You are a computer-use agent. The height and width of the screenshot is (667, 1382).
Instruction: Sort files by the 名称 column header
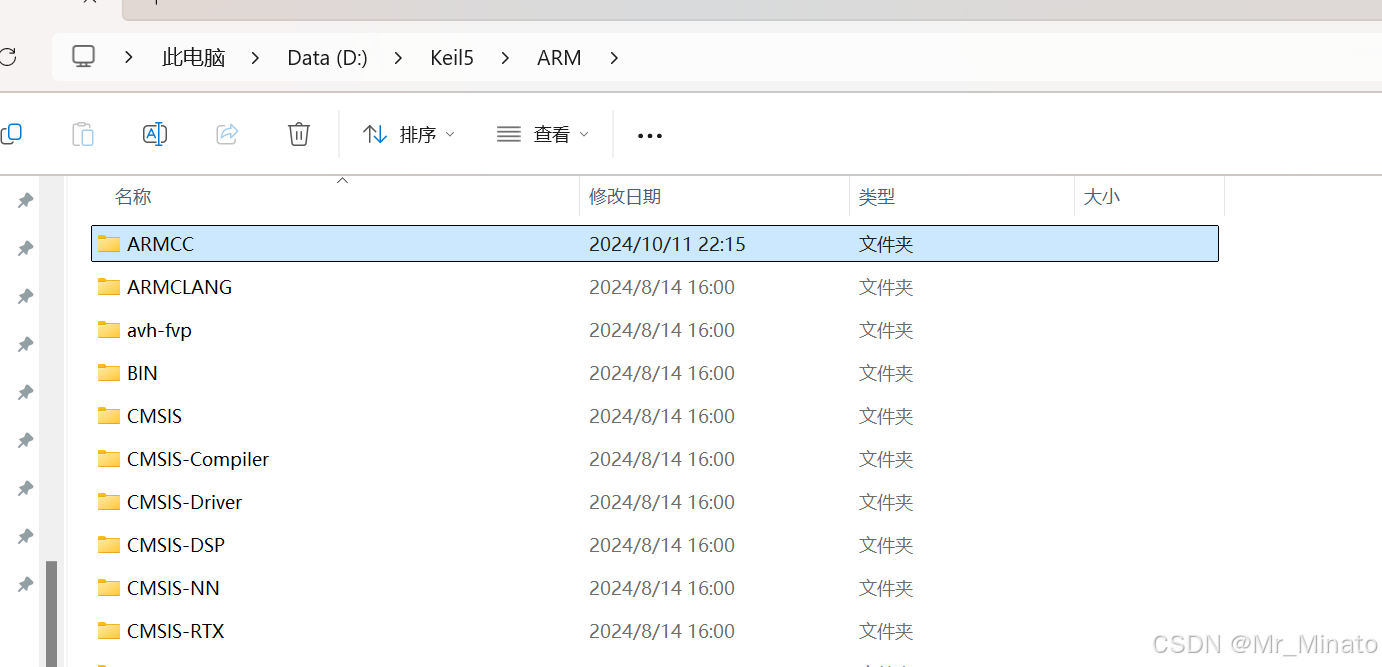[133, 196]
